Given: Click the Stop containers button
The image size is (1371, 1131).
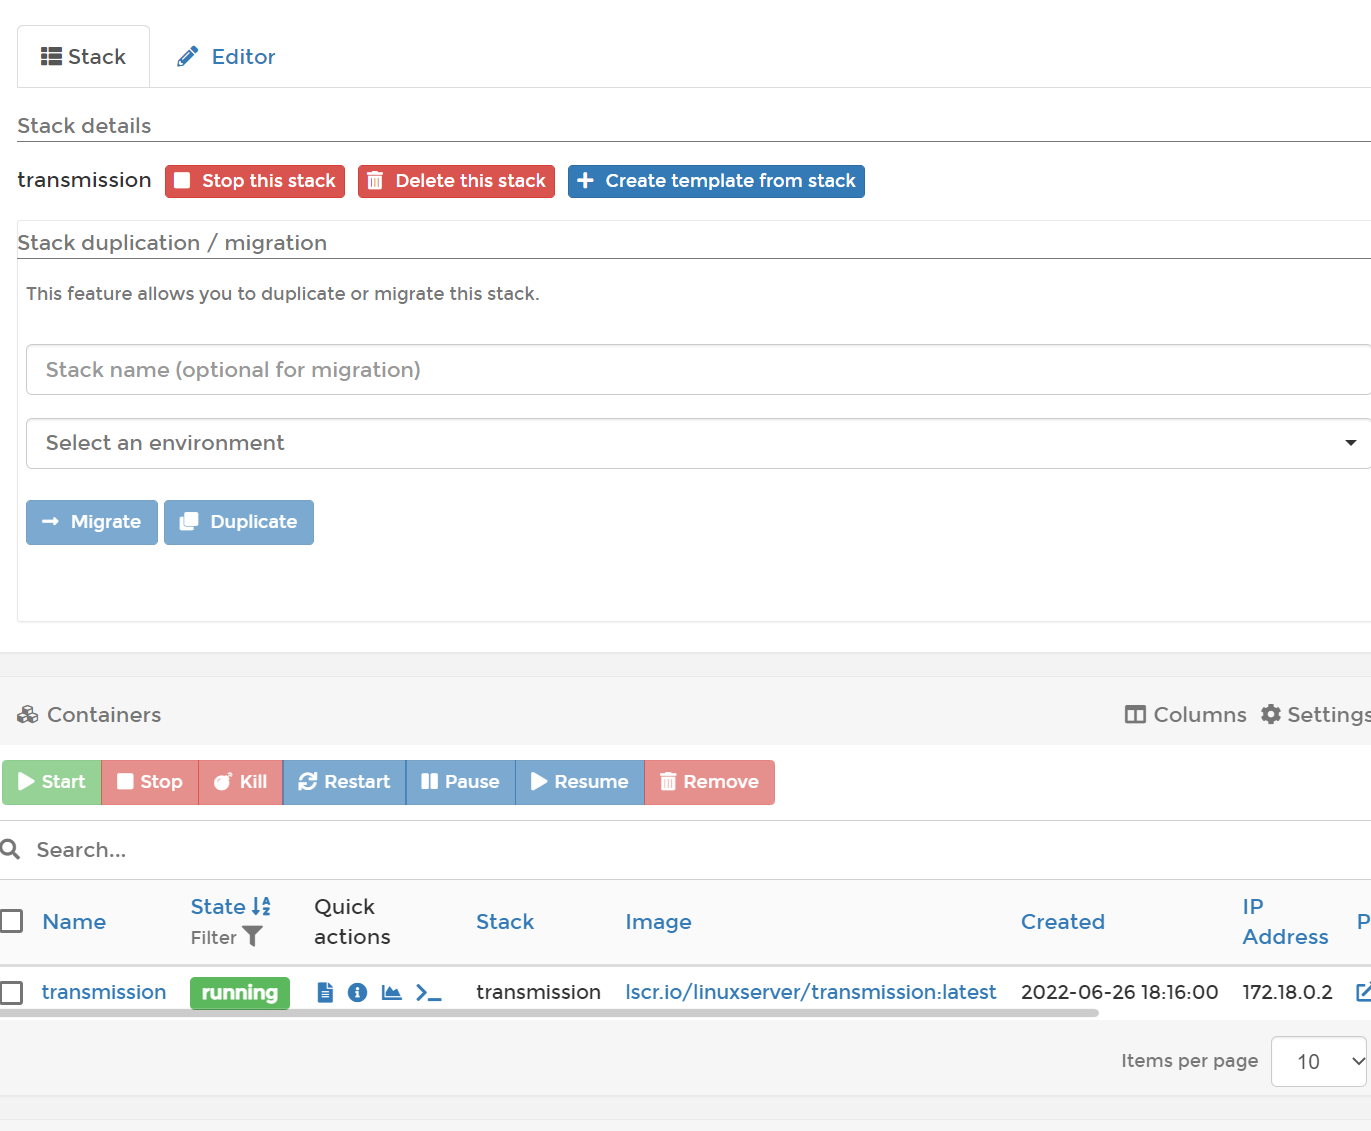Looking at the screenshot, I should point(150,782).
